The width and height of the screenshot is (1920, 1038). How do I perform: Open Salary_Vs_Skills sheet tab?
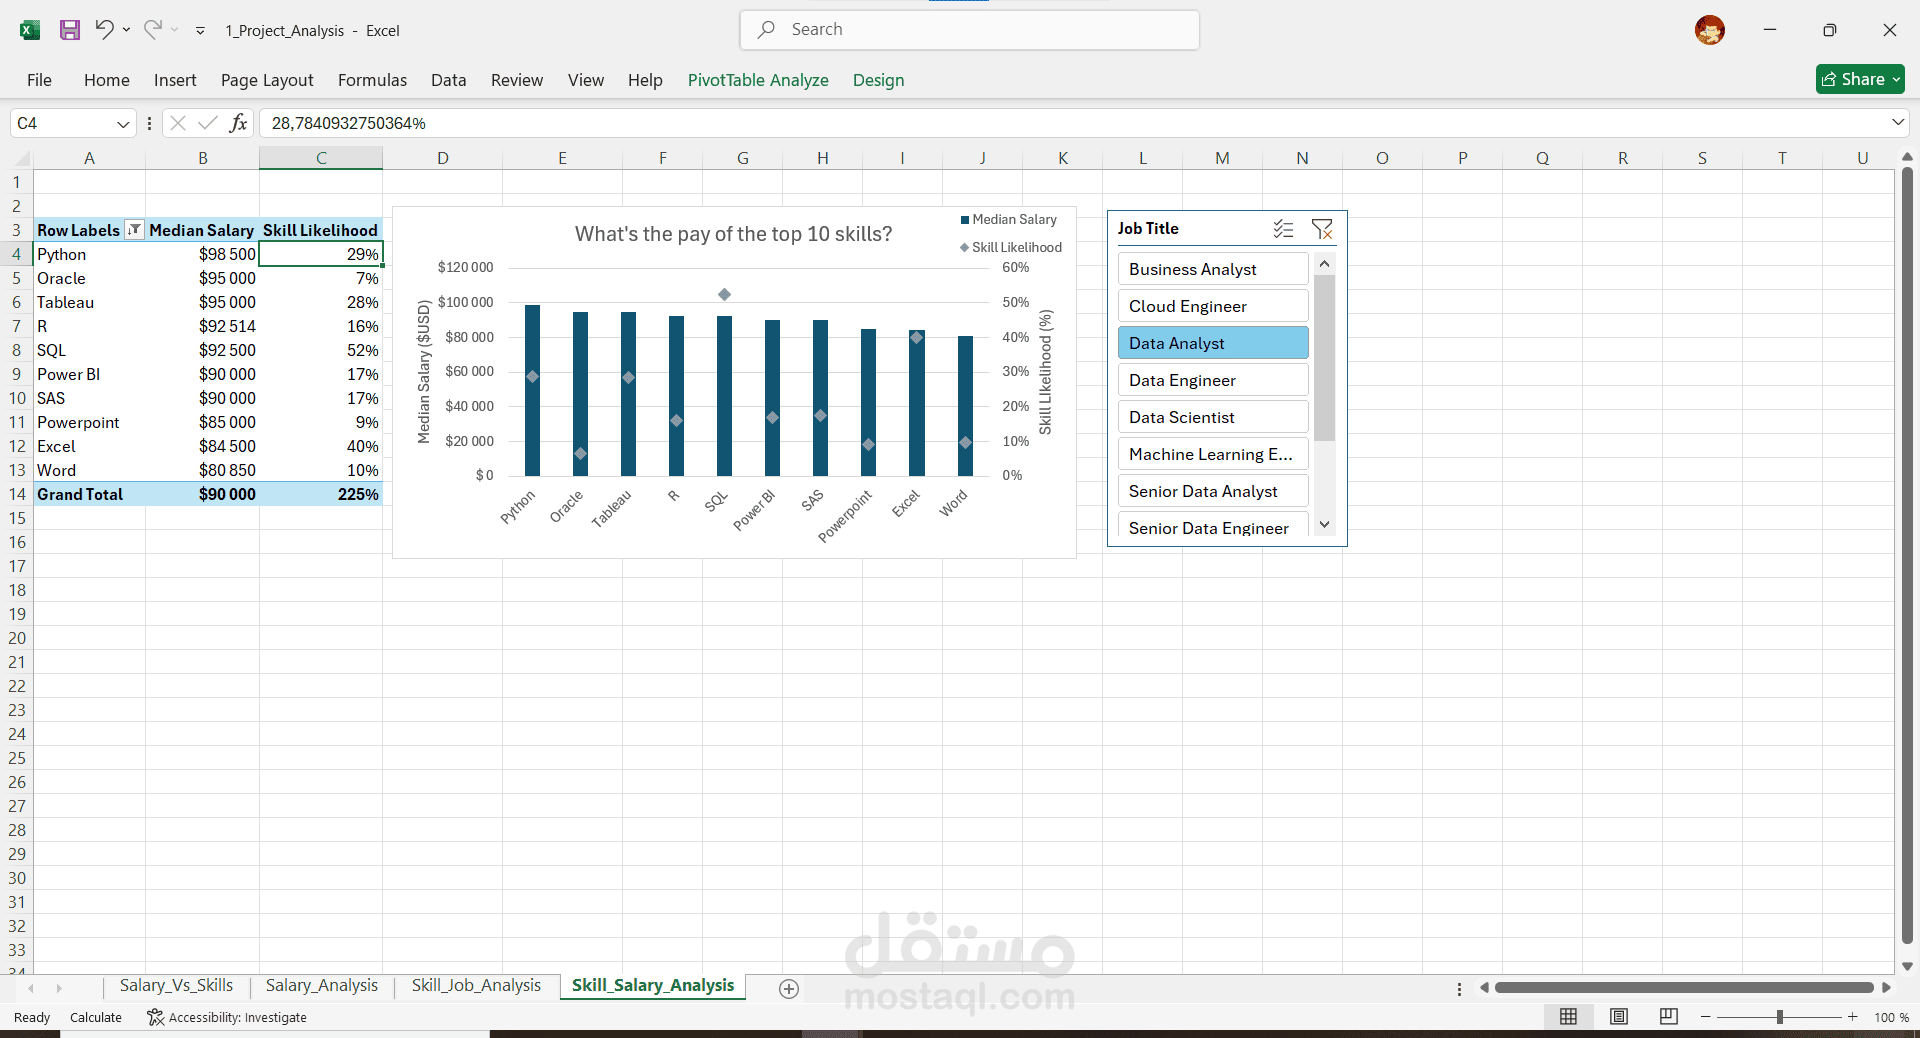tap(176, 986)
